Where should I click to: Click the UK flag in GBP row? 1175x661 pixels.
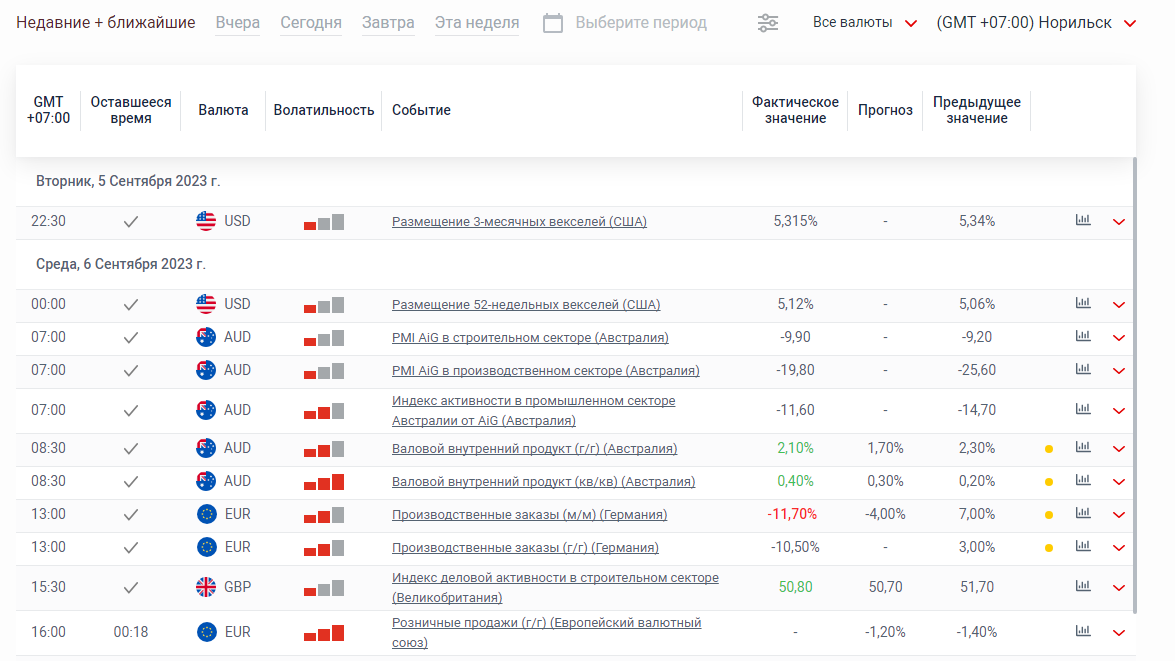206,587
